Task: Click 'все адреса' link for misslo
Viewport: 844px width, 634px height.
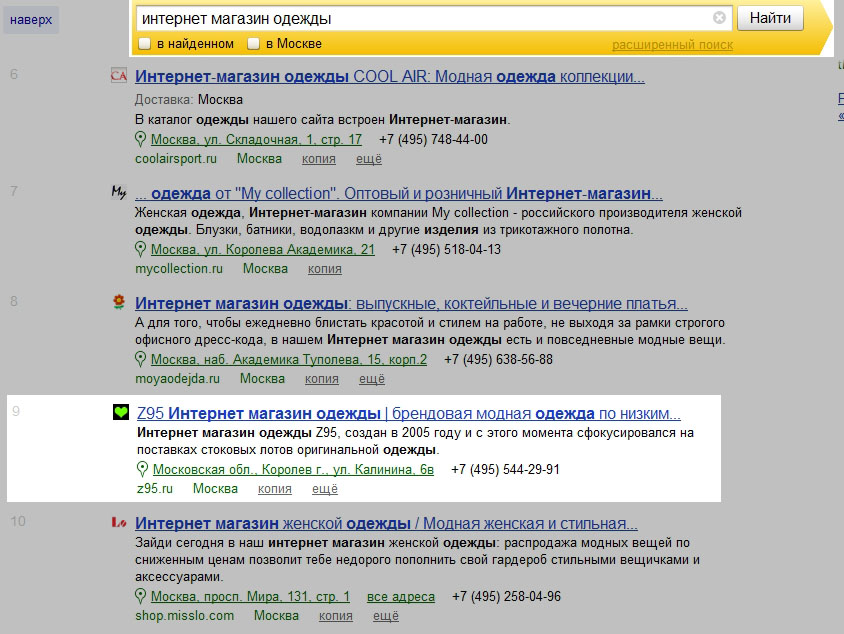Action: [x=401, y=596]
